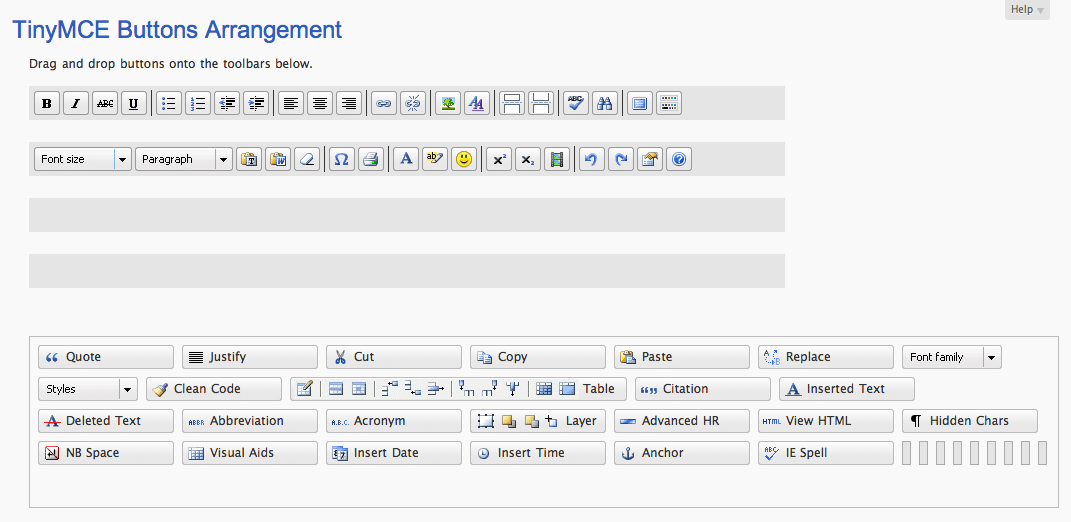Image resolution: width=1071 pixels, height=522 pixels.
Task: Click the Find binoculars icon
Action: coord(604,103)
